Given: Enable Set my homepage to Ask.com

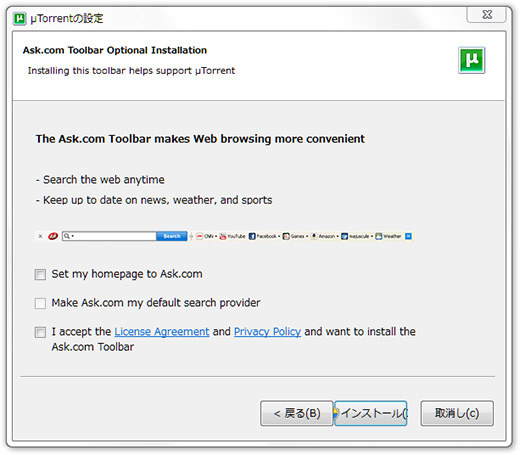Looking at the screenshot, I should coord(40,275).
